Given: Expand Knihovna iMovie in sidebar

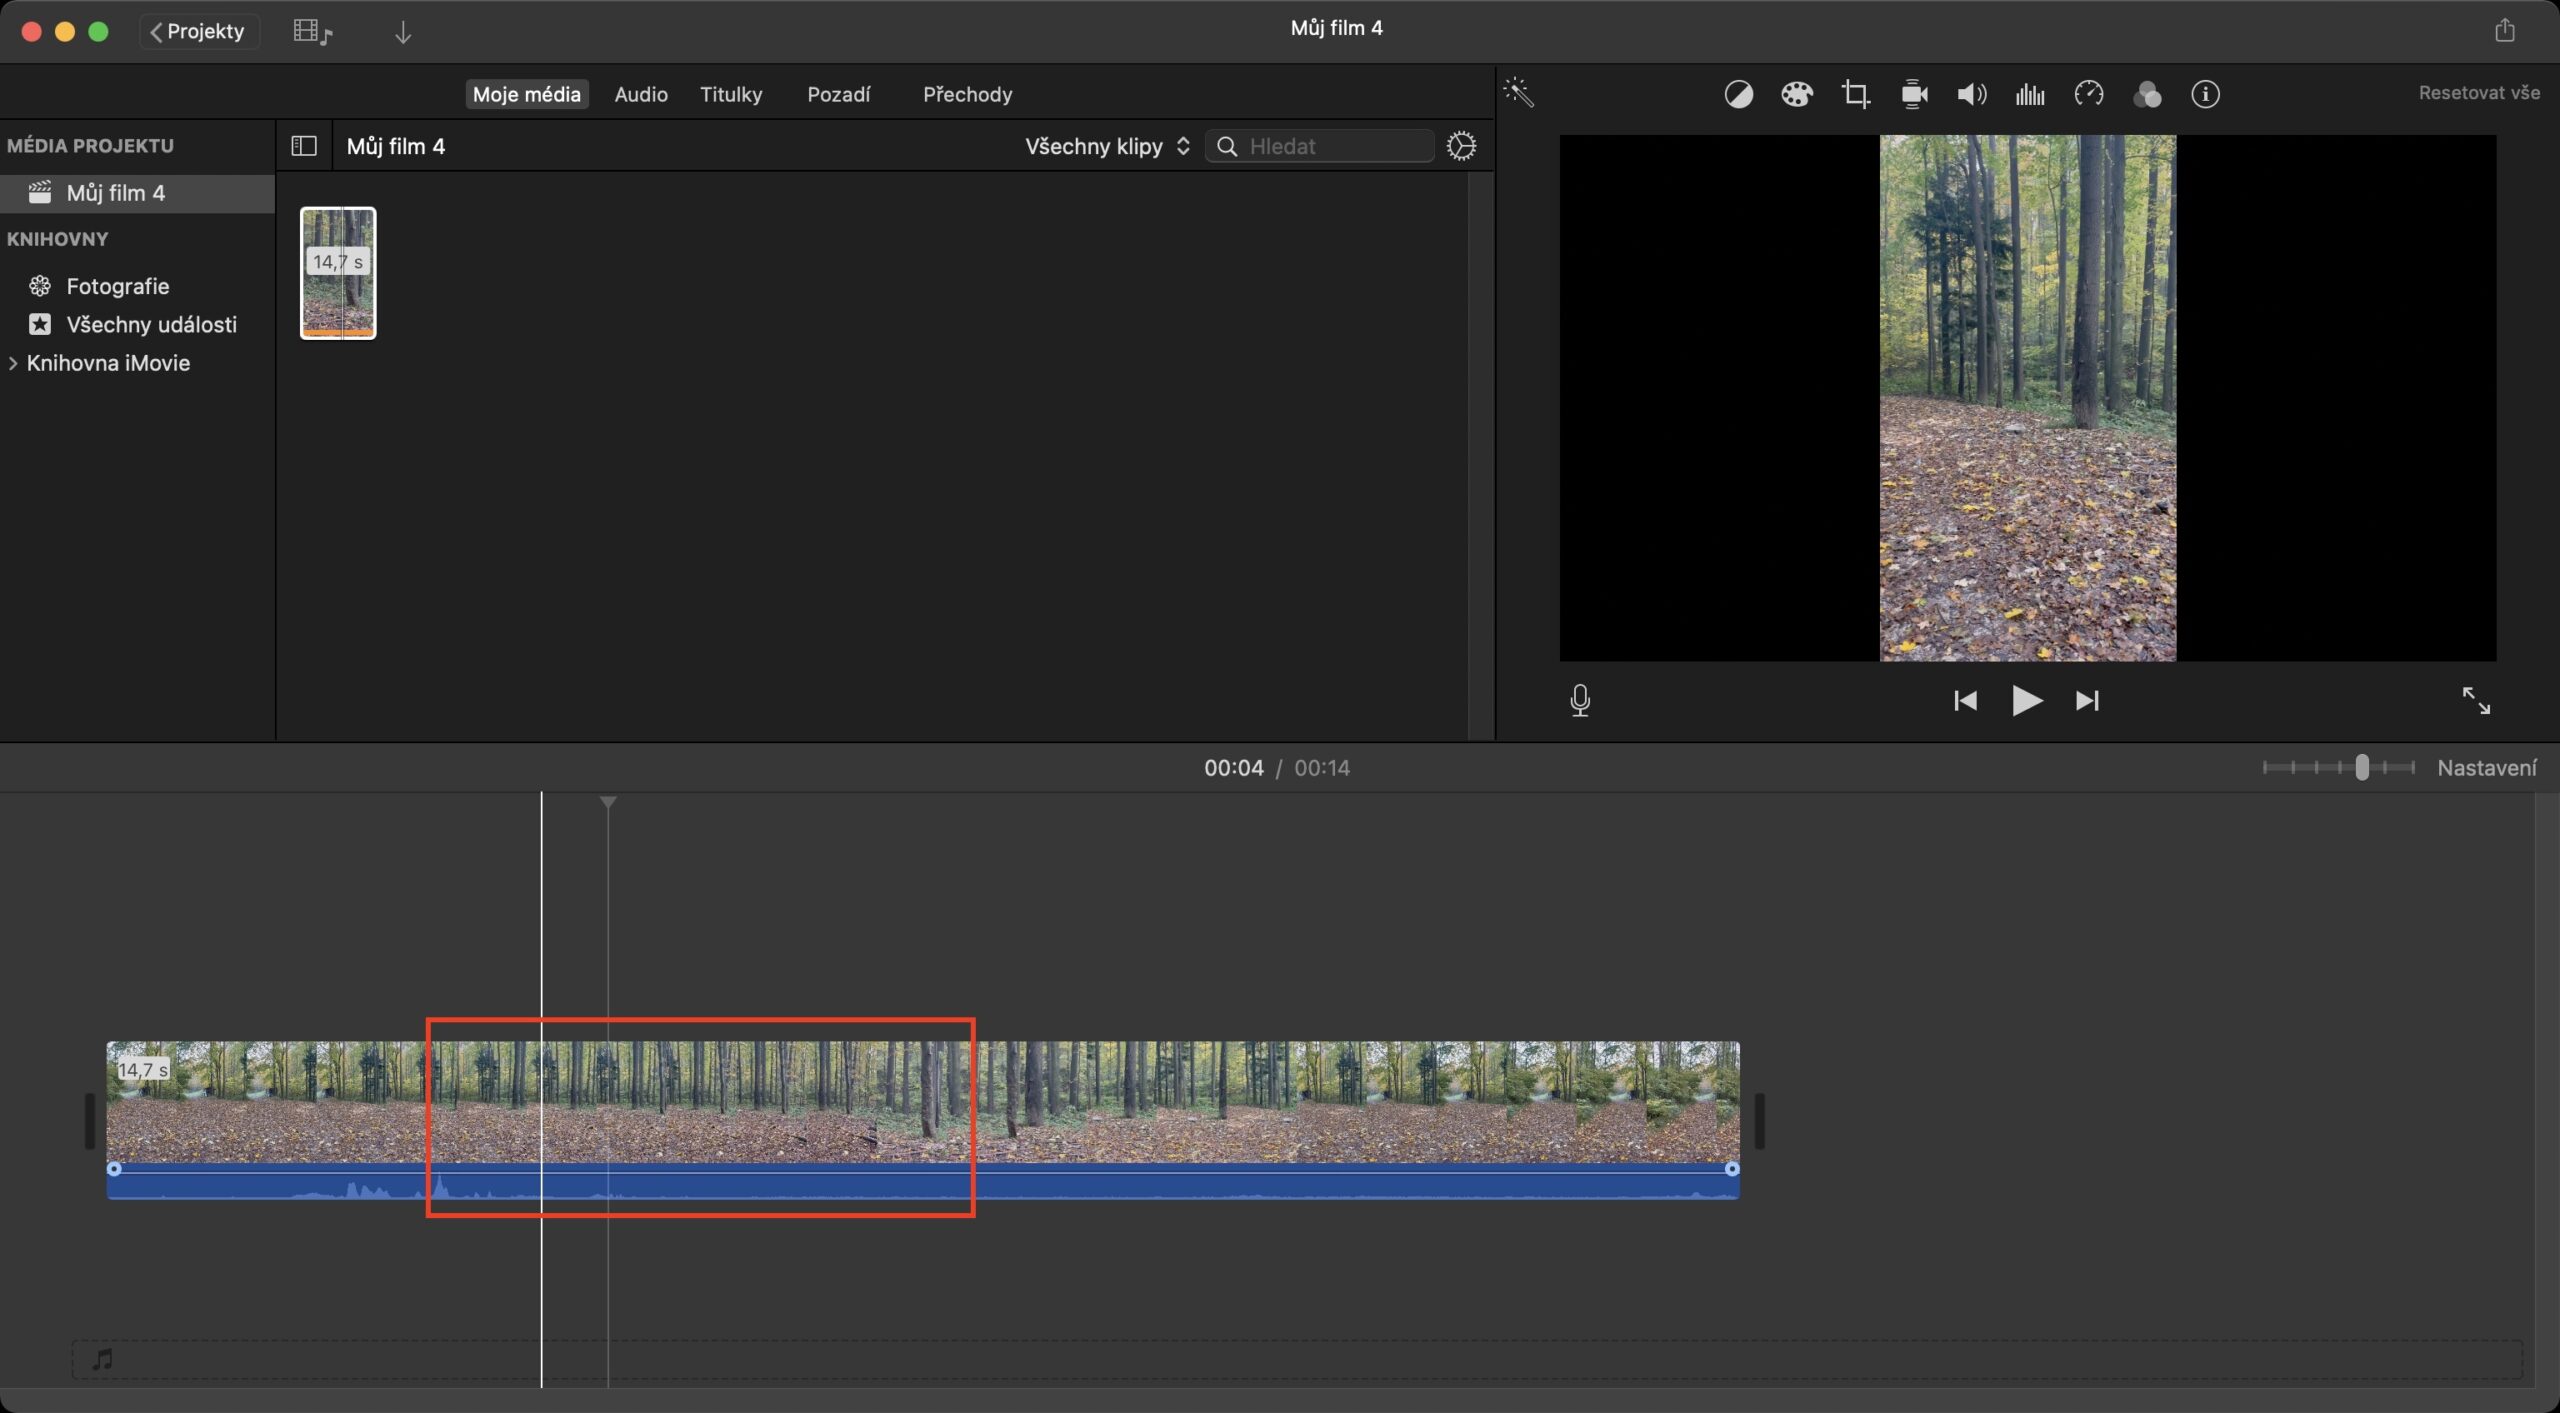Looking at the screenshot, I should point(14,362).
